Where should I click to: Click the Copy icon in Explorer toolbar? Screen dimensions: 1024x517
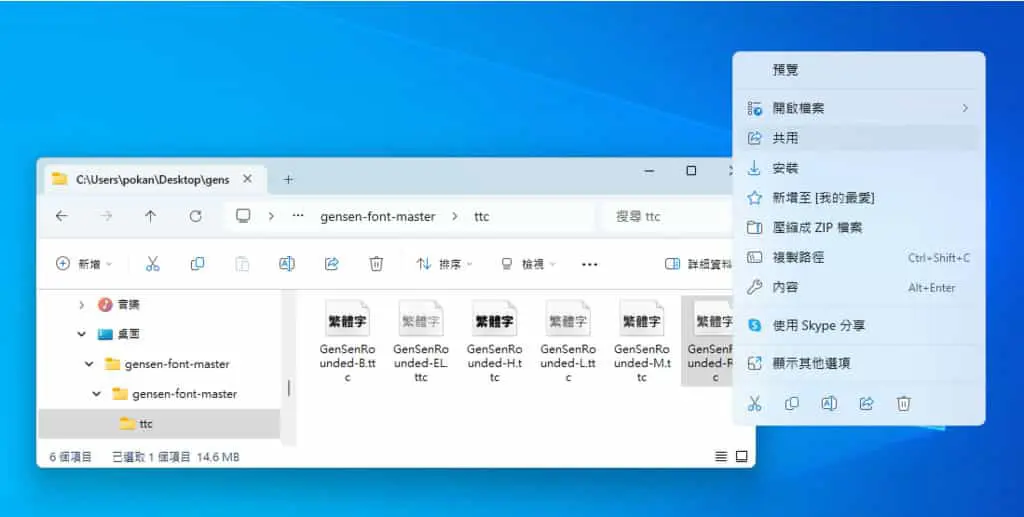pos(197,264)
